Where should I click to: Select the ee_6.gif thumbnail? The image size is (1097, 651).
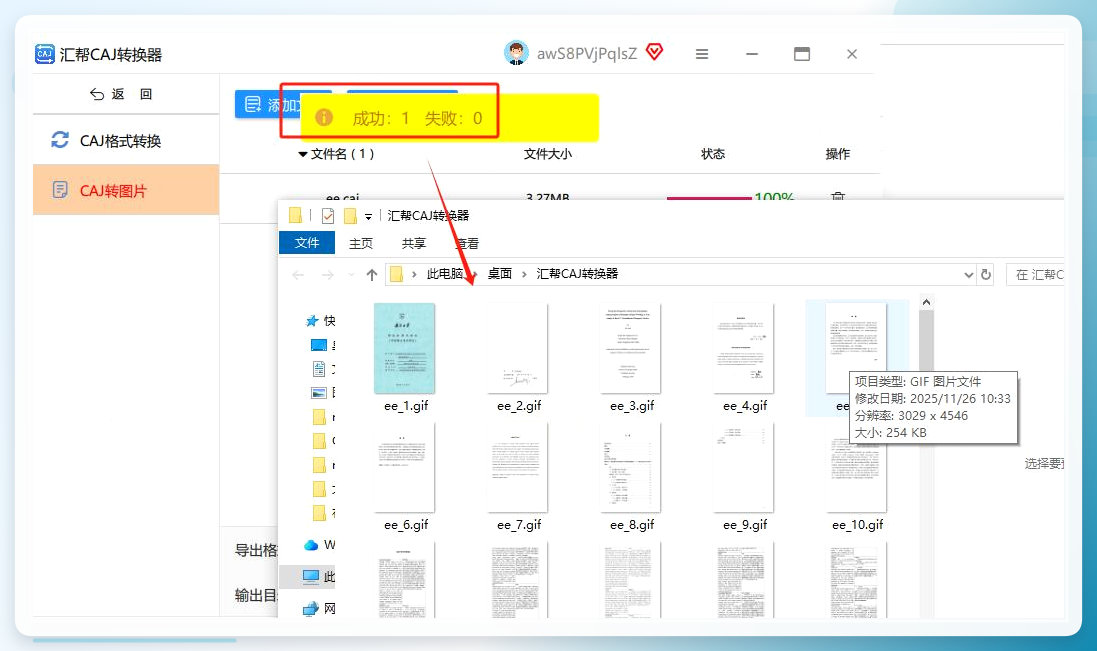click(x=404, y=467)
